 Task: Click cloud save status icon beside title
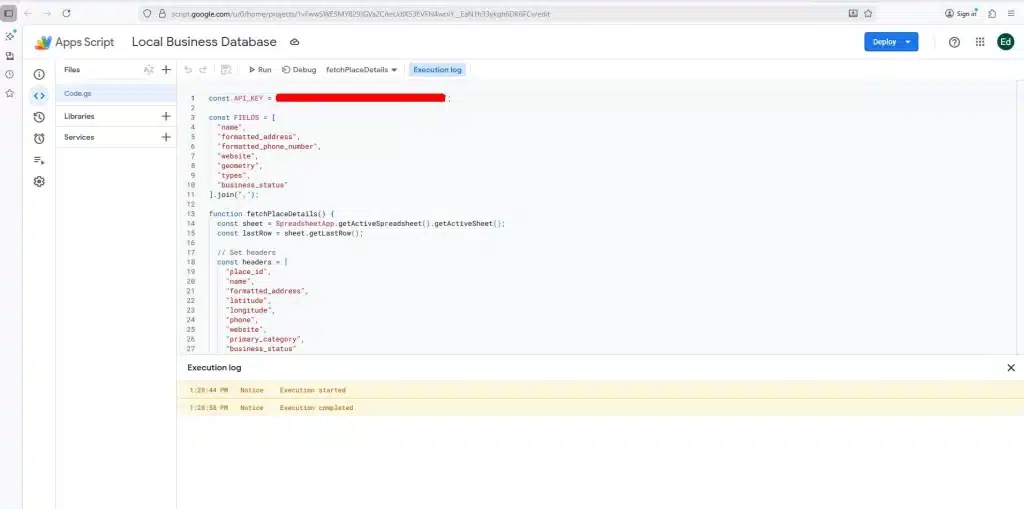coord(295,42)
